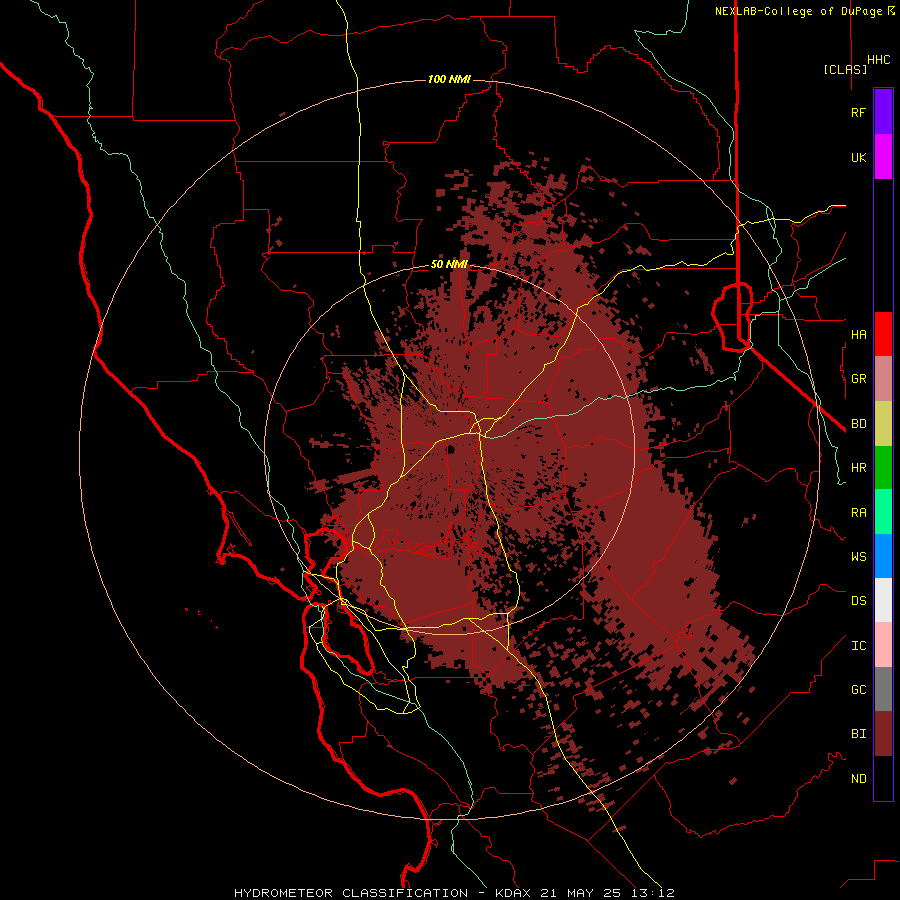
Task: Click the 'RA' legend label
Action: [859, 513]
